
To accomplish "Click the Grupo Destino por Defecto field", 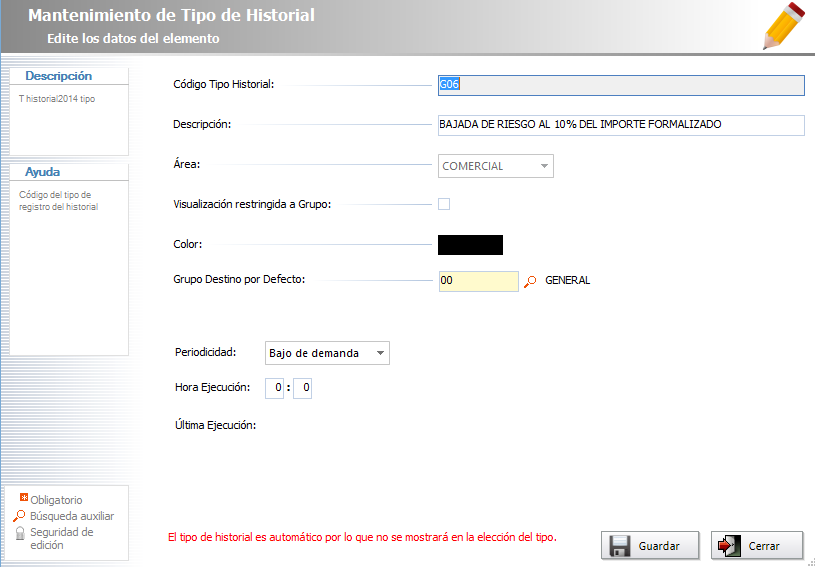I will click(479, 281).
